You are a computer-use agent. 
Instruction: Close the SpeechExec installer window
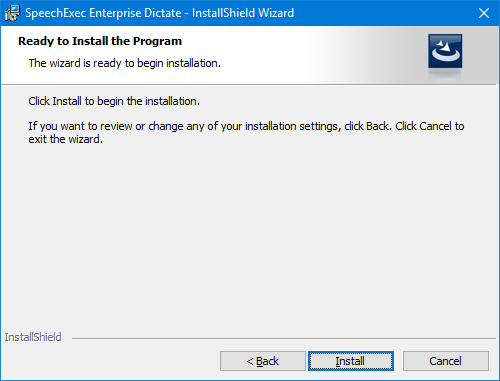coord(484,13)
